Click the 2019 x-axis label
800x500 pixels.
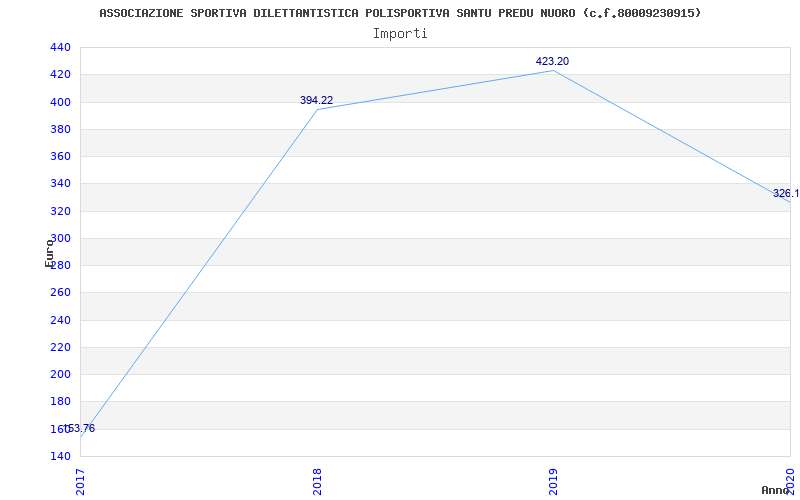[554, 482]
